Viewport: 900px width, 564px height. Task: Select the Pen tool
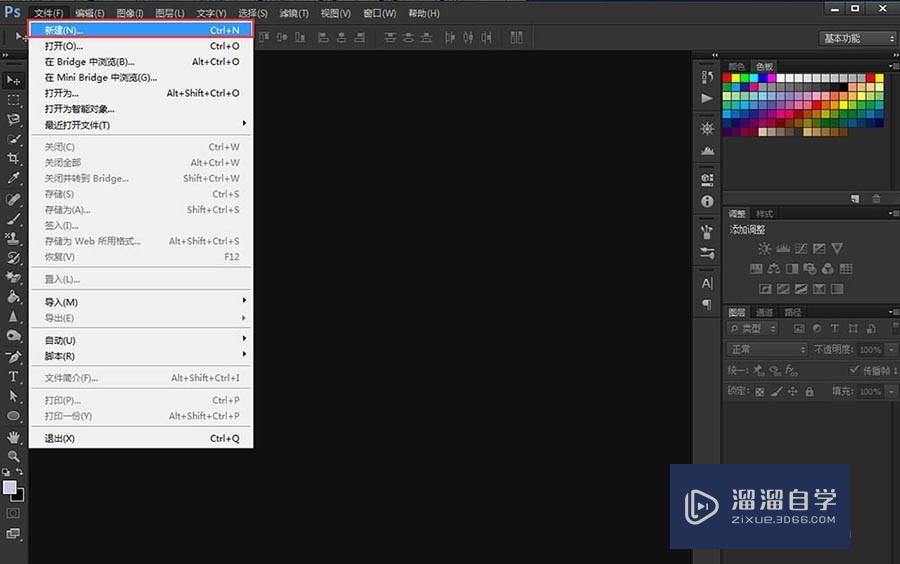click(13, 357)
